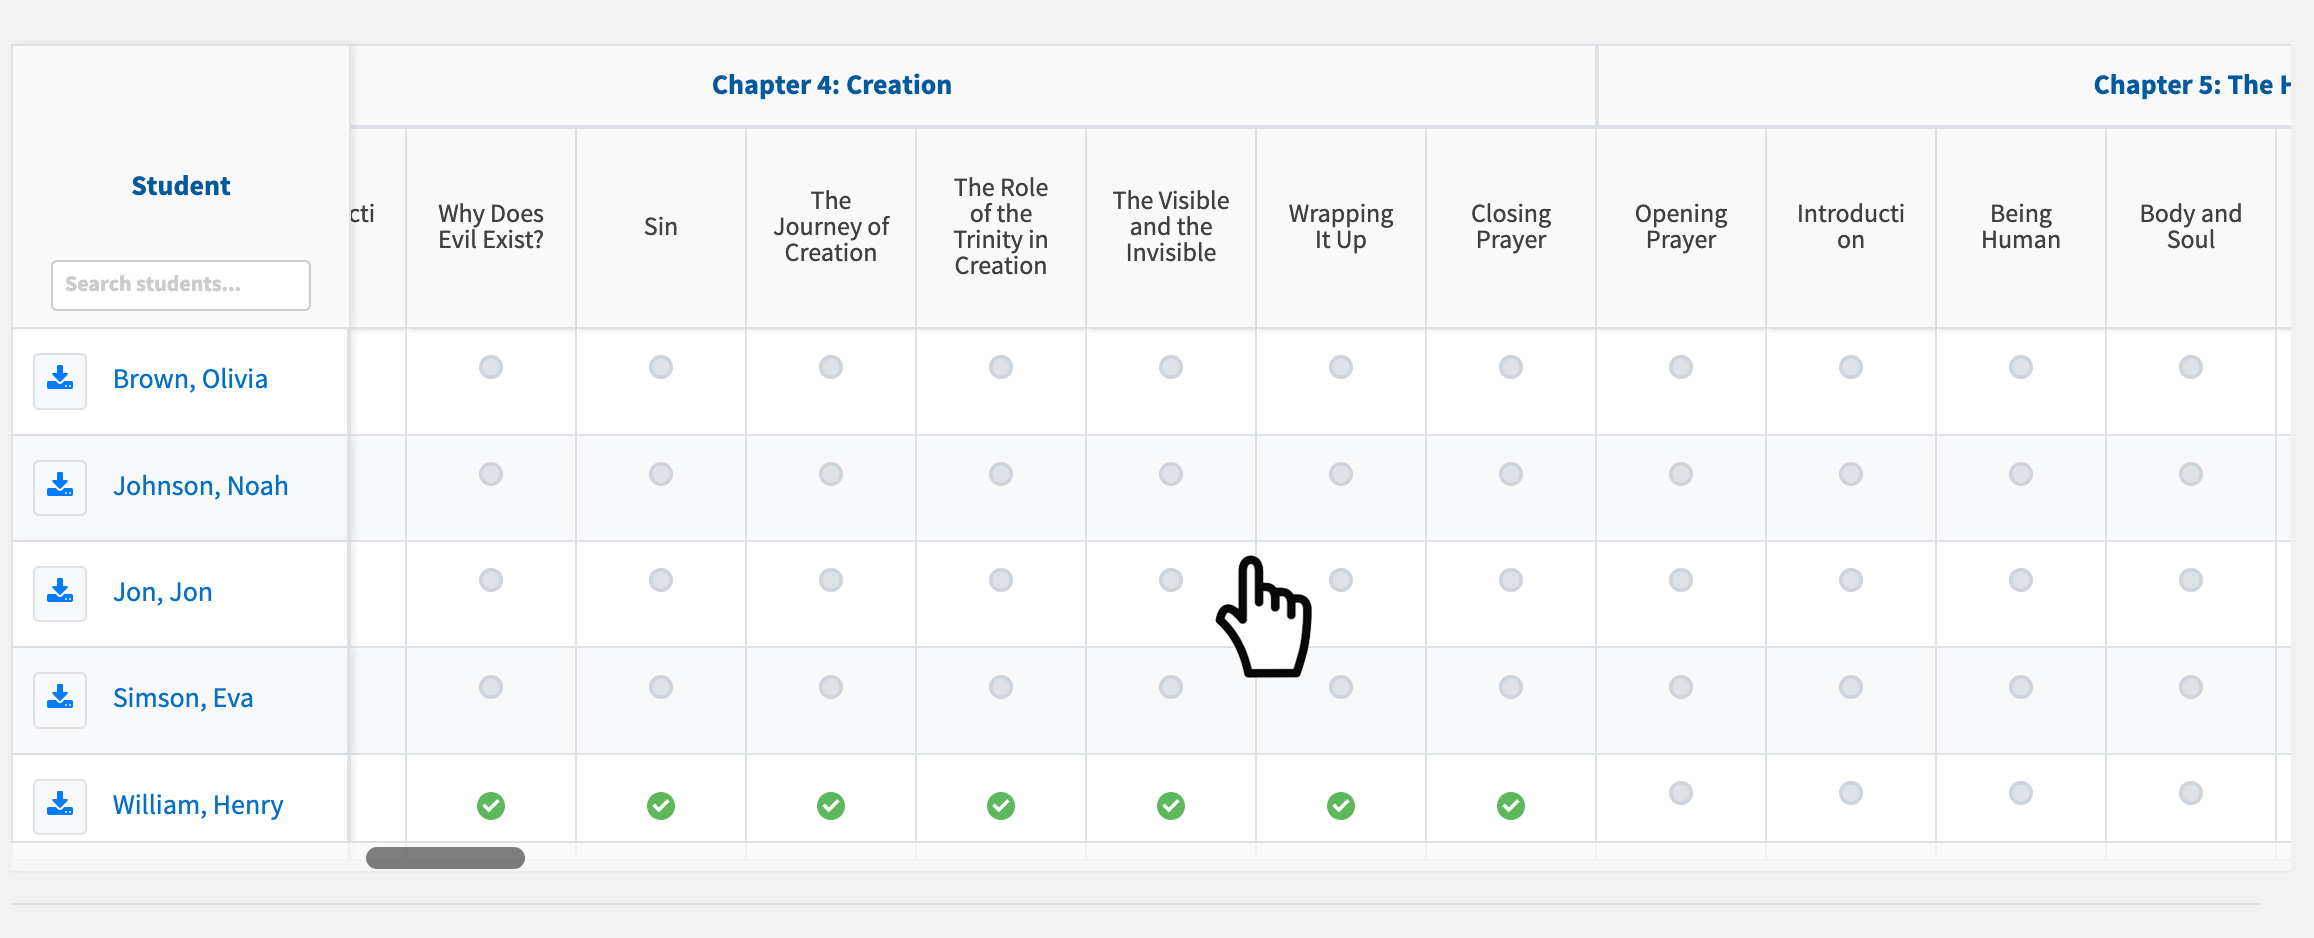Open William, Henry student link
Image resolution: width=2314 pixels, height=938 pixels.
click(198, 805)
